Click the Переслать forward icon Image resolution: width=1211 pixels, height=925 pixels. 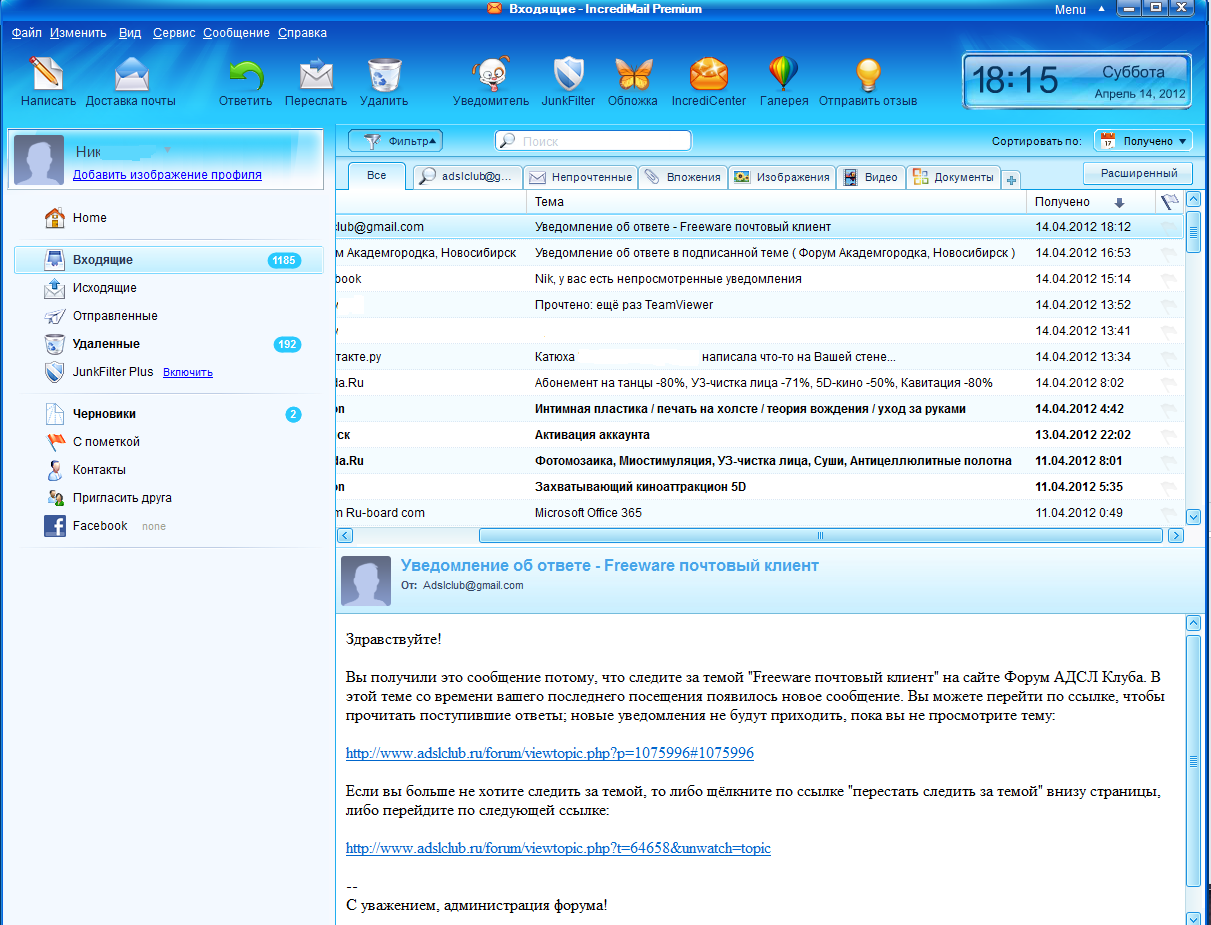point(316,75)
